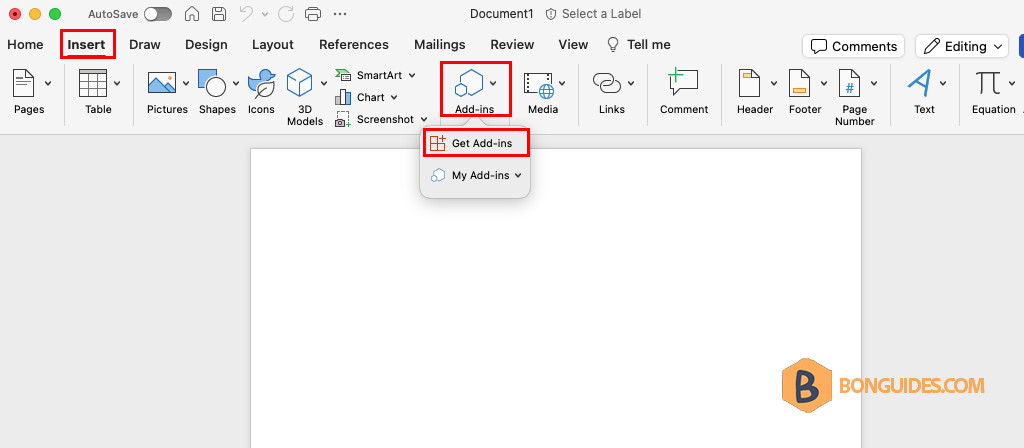1024x448 pixels.
Task: Switch to the Insert tab
Action: pyautogui.click(x=87, y=44)
